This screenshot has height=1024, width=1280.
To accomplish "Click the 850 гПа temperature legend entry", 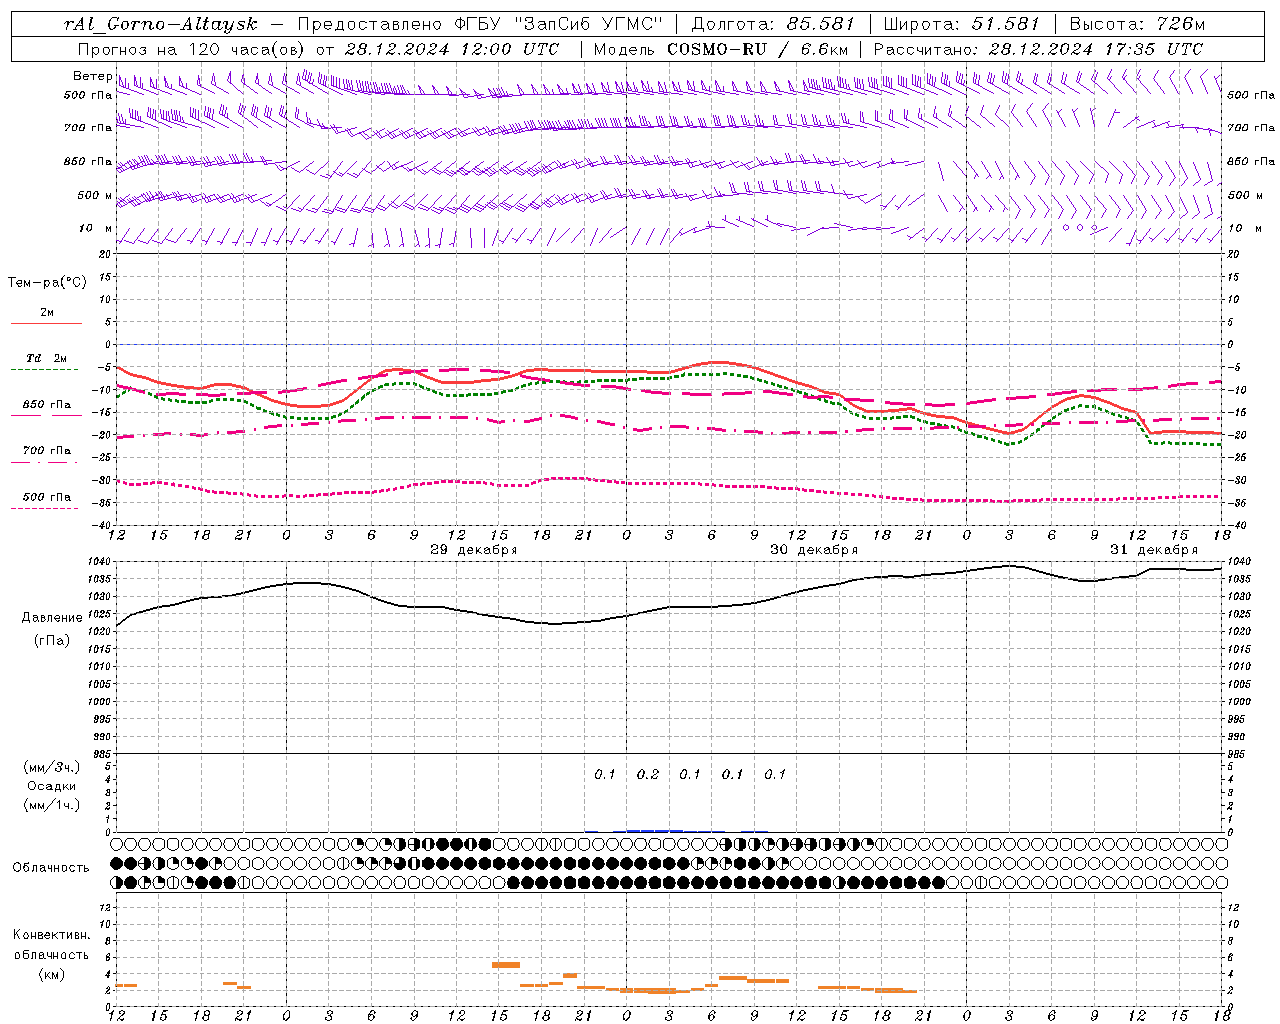I will (x=46, y=404).
